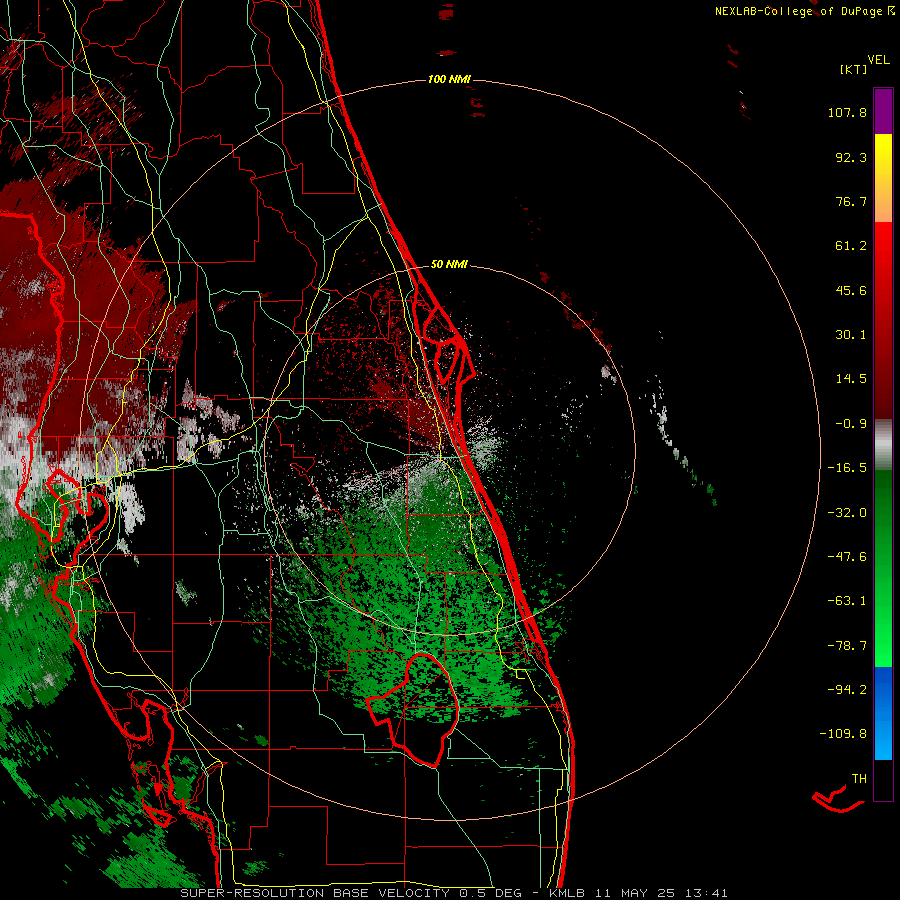900x900 pixels.
Task: Pick the purple segment of the velocity scale
Action: pos(883,111)
